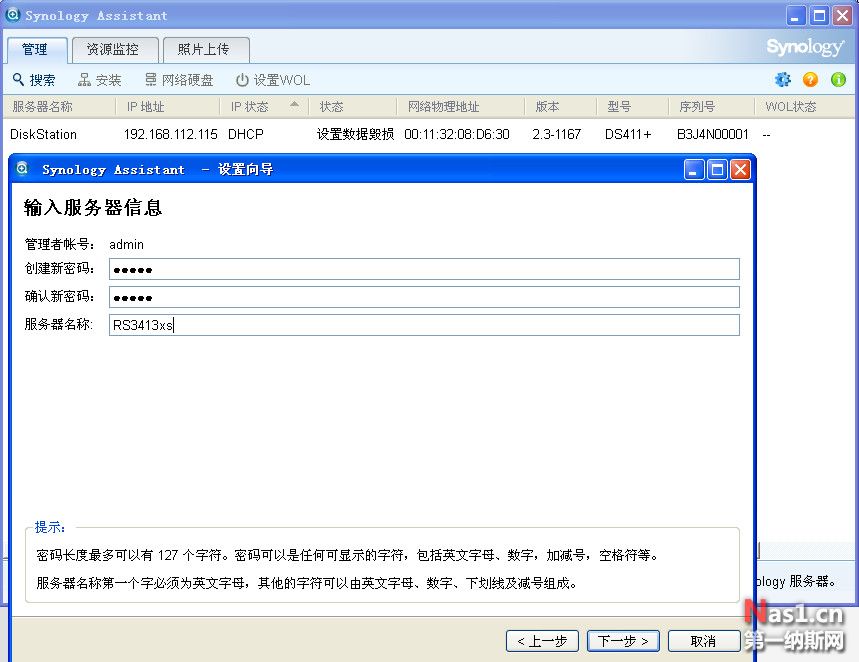
Task: Open the 搜索 search tool
Action: click(x=33, y=80)
